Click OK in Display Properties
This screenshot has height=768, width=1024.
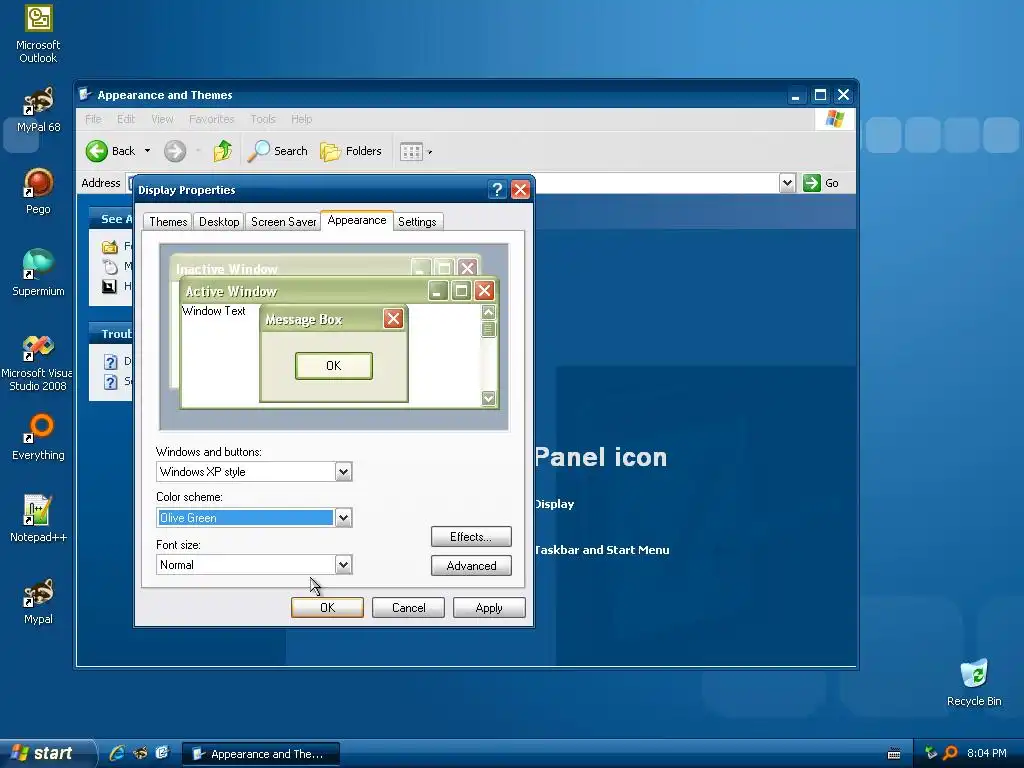pos(327,607)
